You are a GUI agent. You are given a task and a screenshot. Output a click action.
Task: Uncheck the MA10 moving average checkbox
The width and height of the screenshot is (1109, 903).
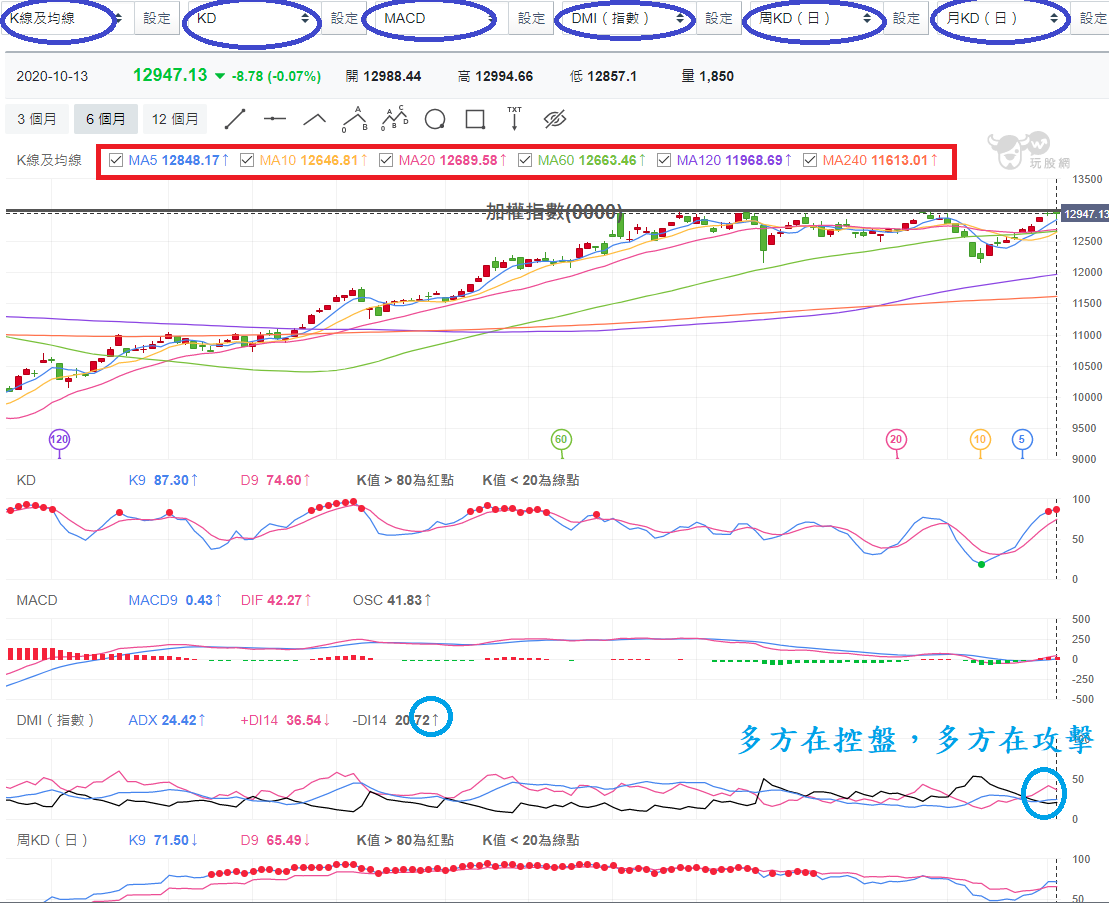[247, 161]
